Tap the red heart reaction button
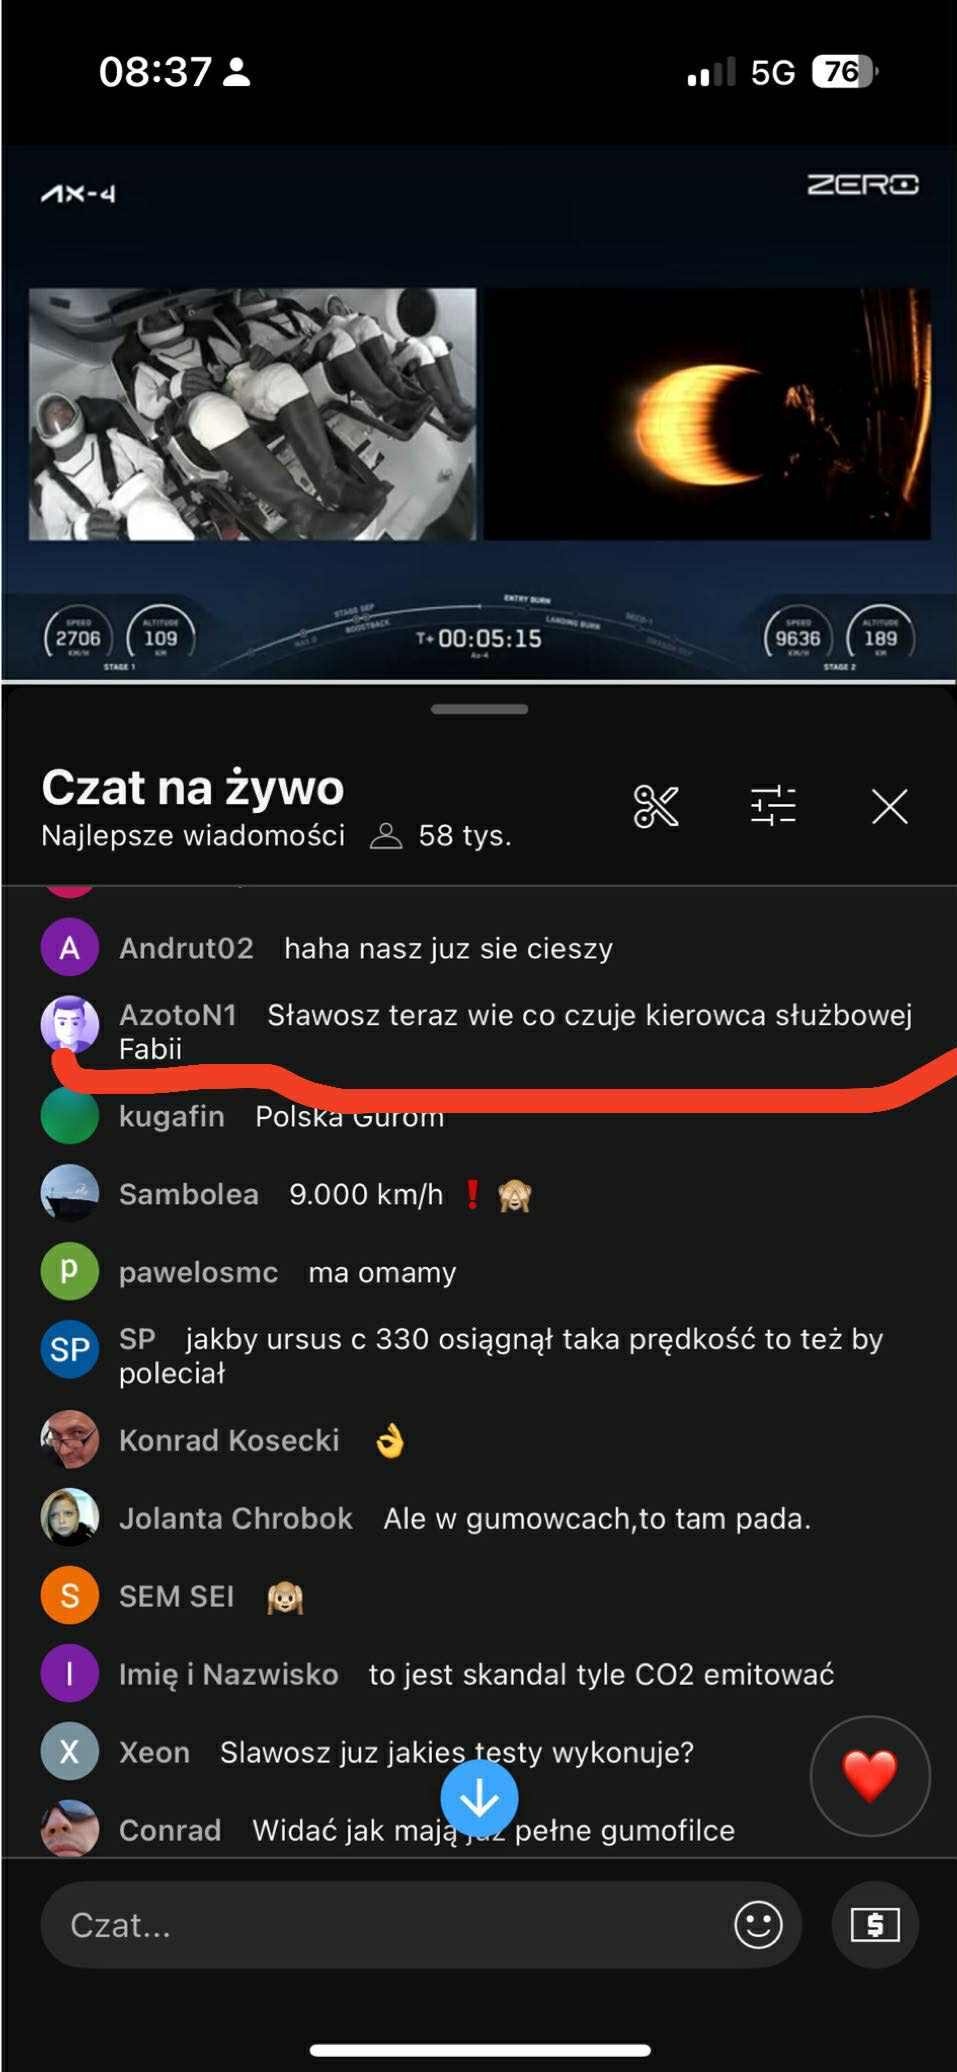The image size is (957, 2072). point(870,1776)
